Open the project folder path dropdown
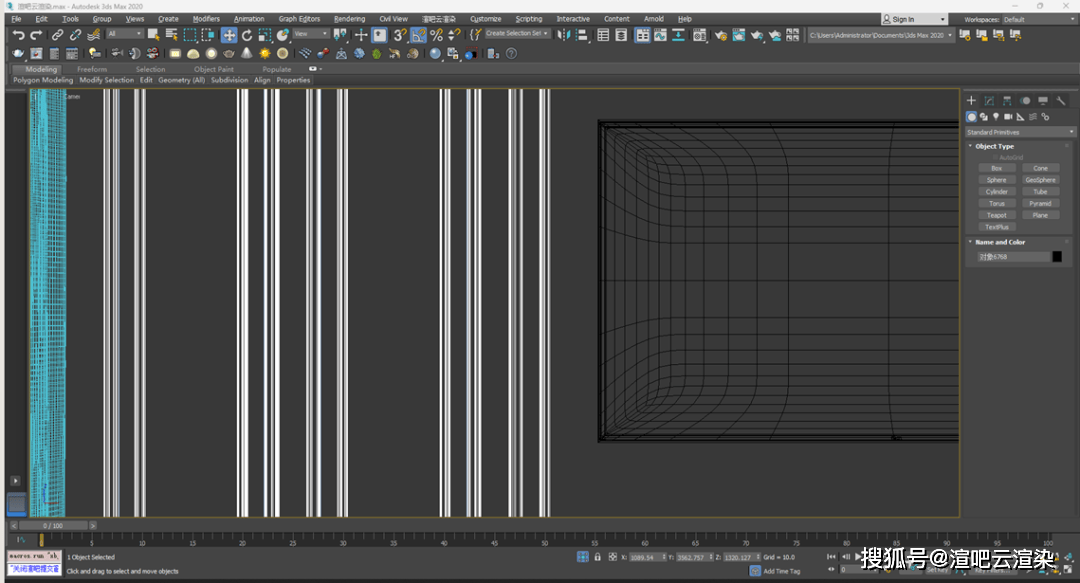Image resolution: width=1080 pixels, height=583 pixels. pyautogui.click(x=881, y=35)
